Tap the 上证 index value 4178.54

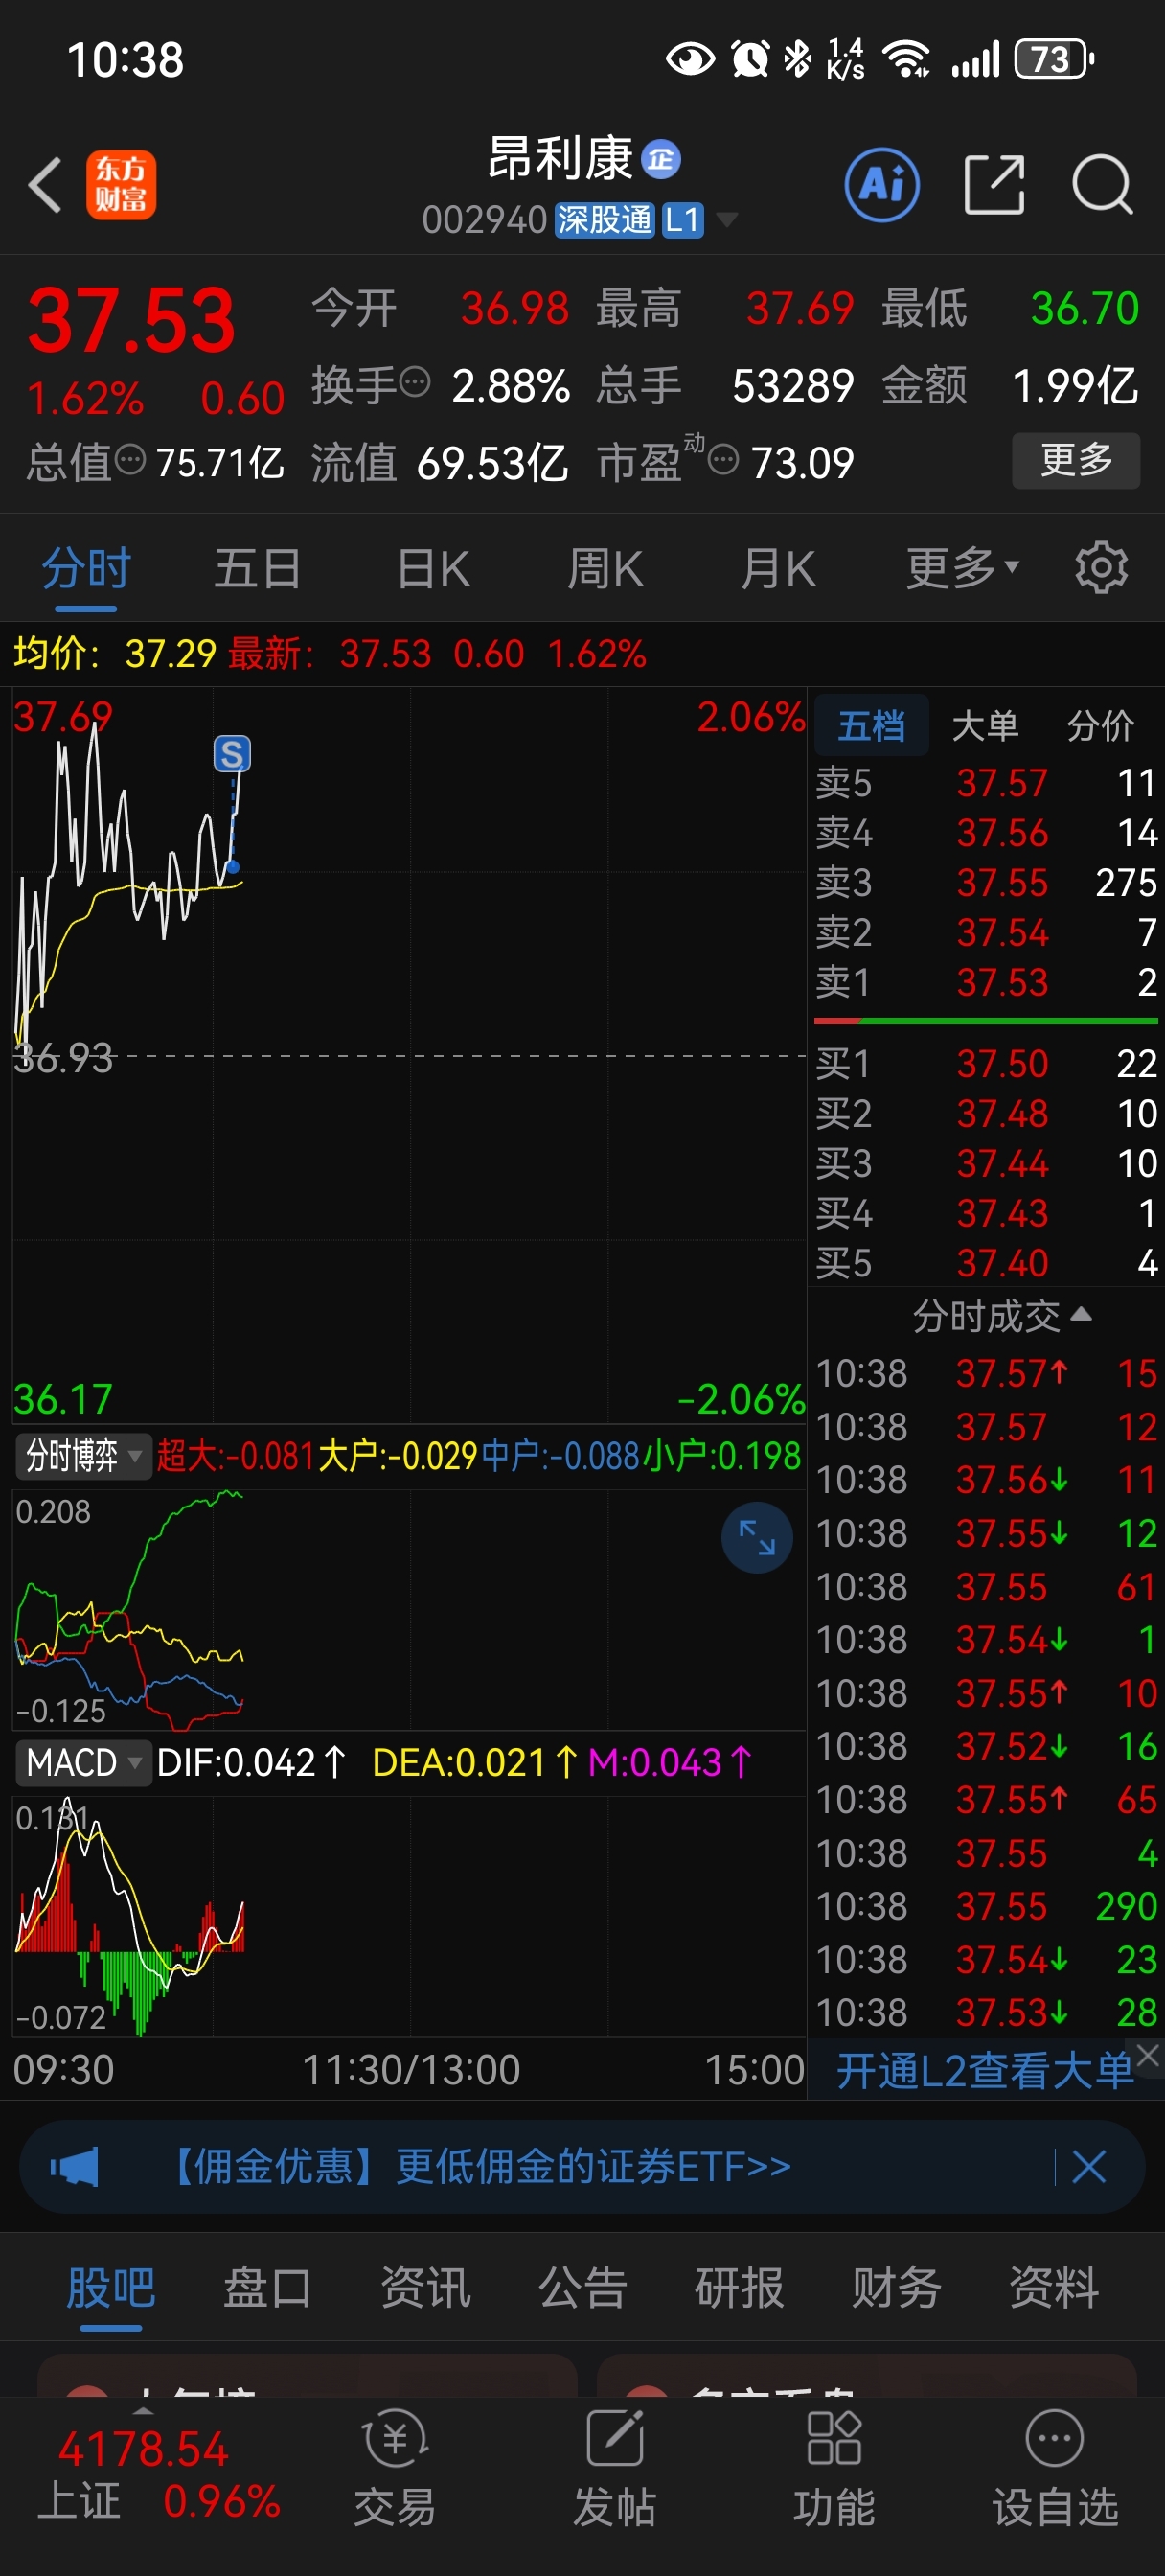pos(144,2450)
